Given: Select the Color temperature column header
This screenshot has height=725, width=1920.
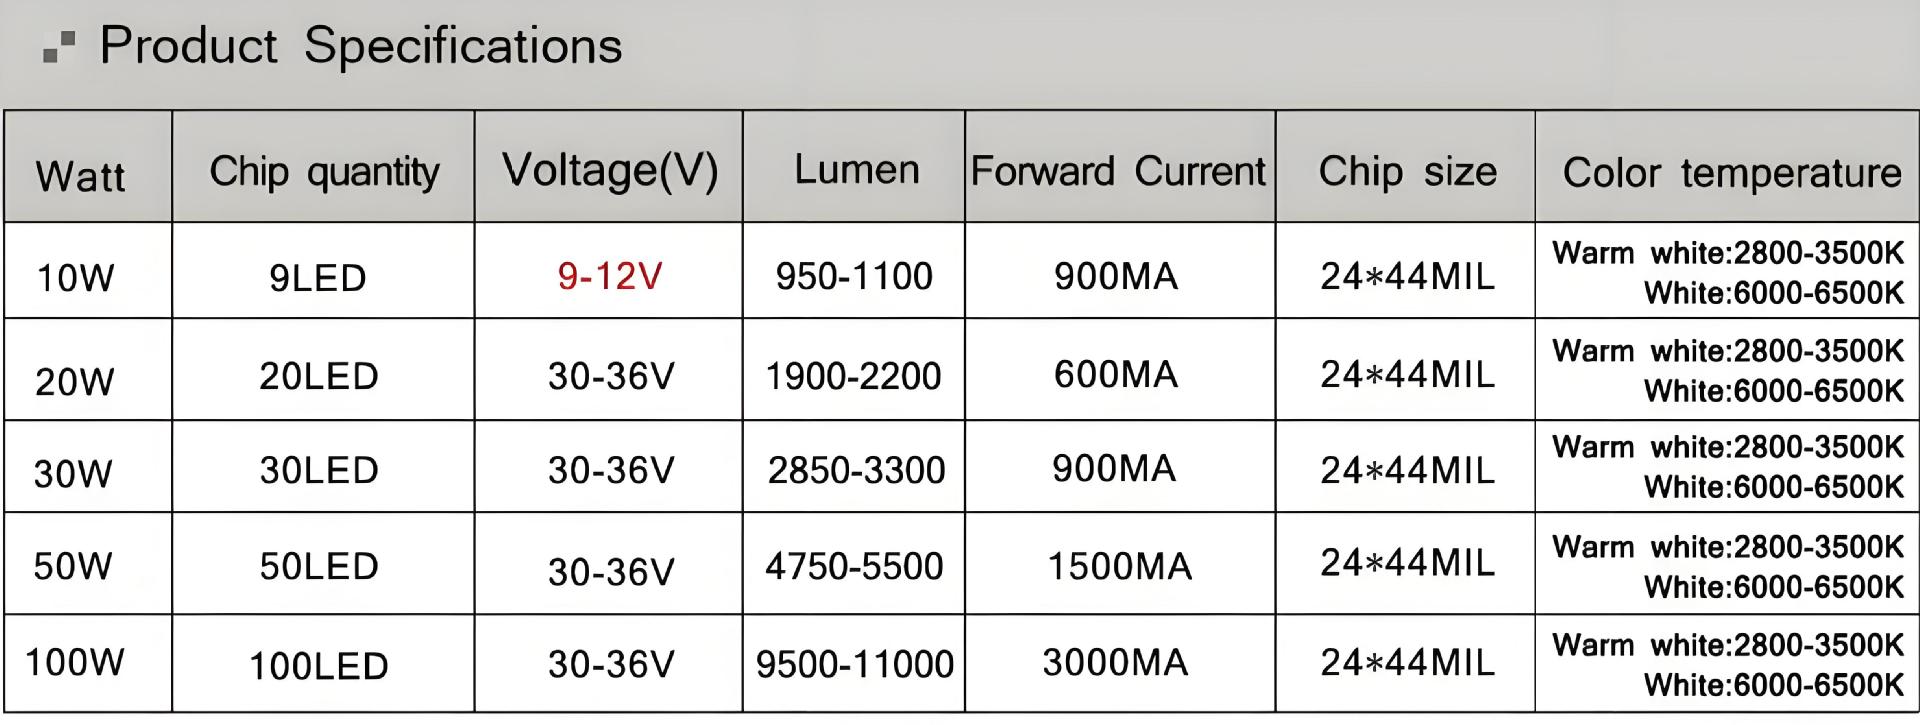Looking at the screenshot, I should click(x=1731, y=173).
